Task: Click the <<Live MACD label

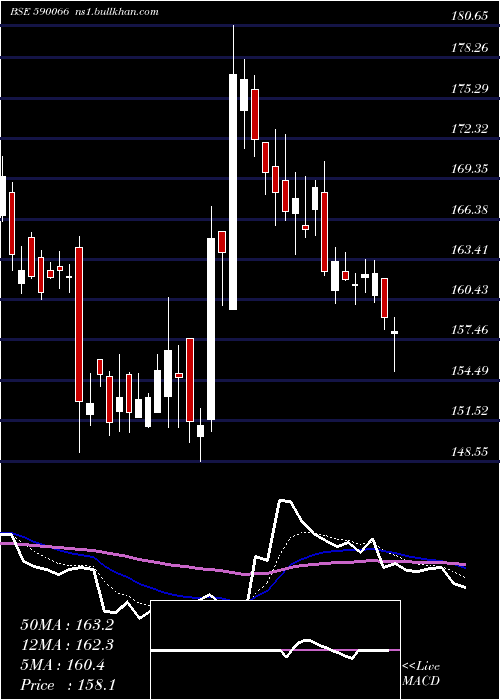Action: coord(421,673)
